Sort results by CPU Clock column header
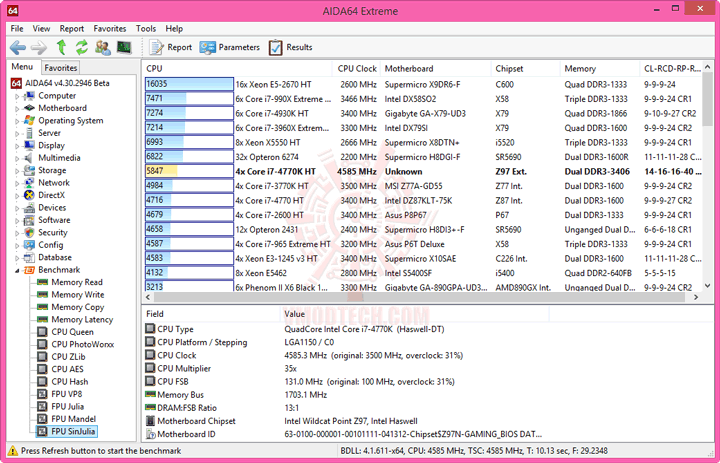Viewport: 720px width, 463px height. 356,68
